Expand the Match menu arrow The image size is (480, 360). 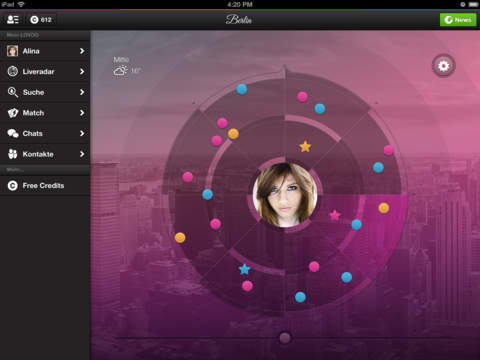tap(82, 113)
